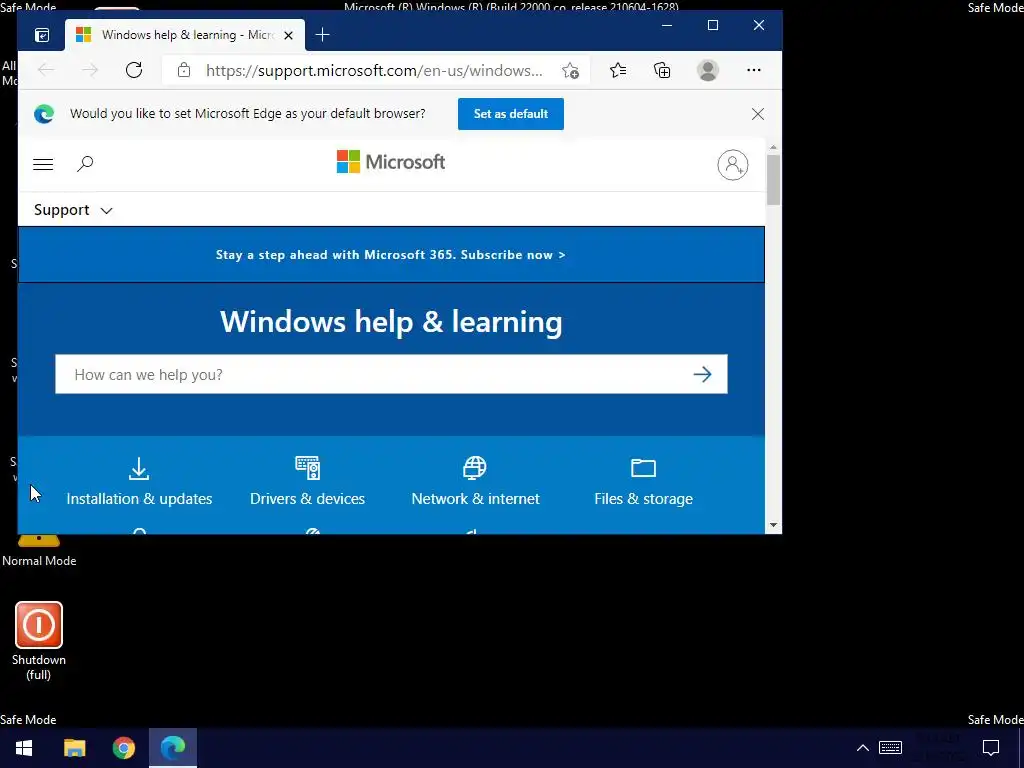The height and width of the screenshot is (768, 1024).
Task: Sign in with the account icon
Action: coord(733,165)
